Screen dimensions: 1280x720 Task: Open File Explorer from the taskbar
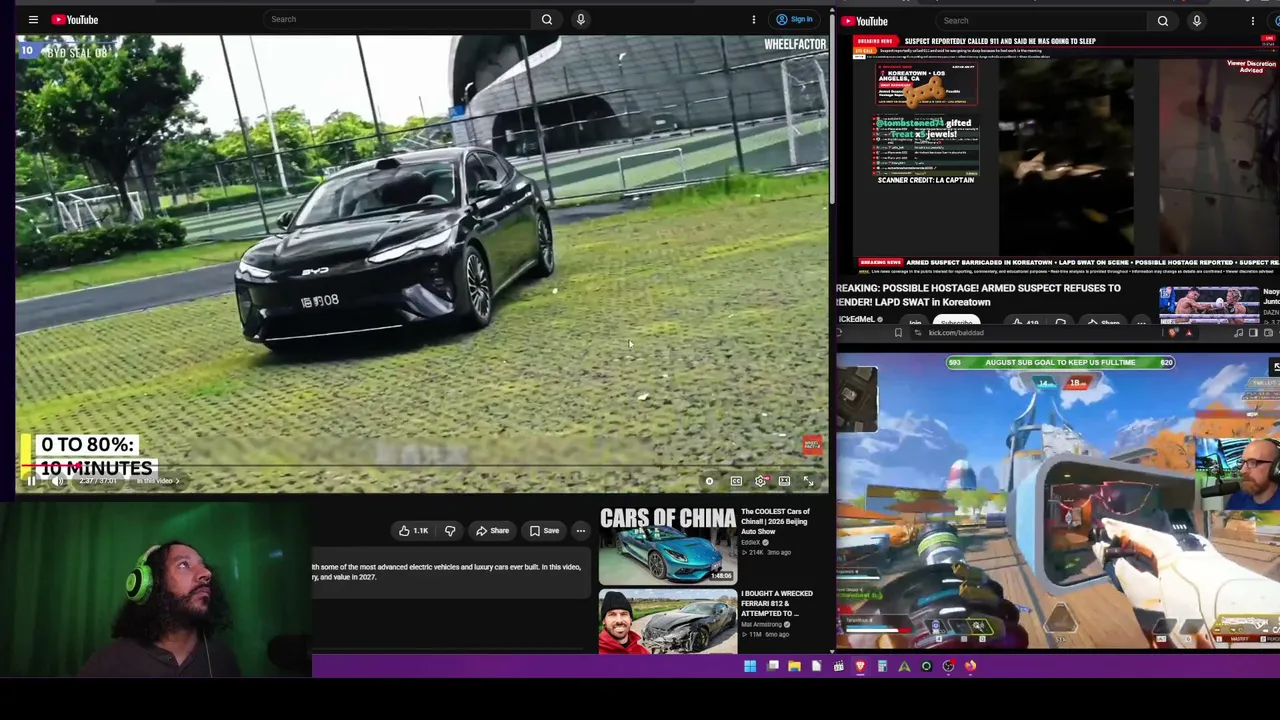pyautogui.click(x=794, y=666)
